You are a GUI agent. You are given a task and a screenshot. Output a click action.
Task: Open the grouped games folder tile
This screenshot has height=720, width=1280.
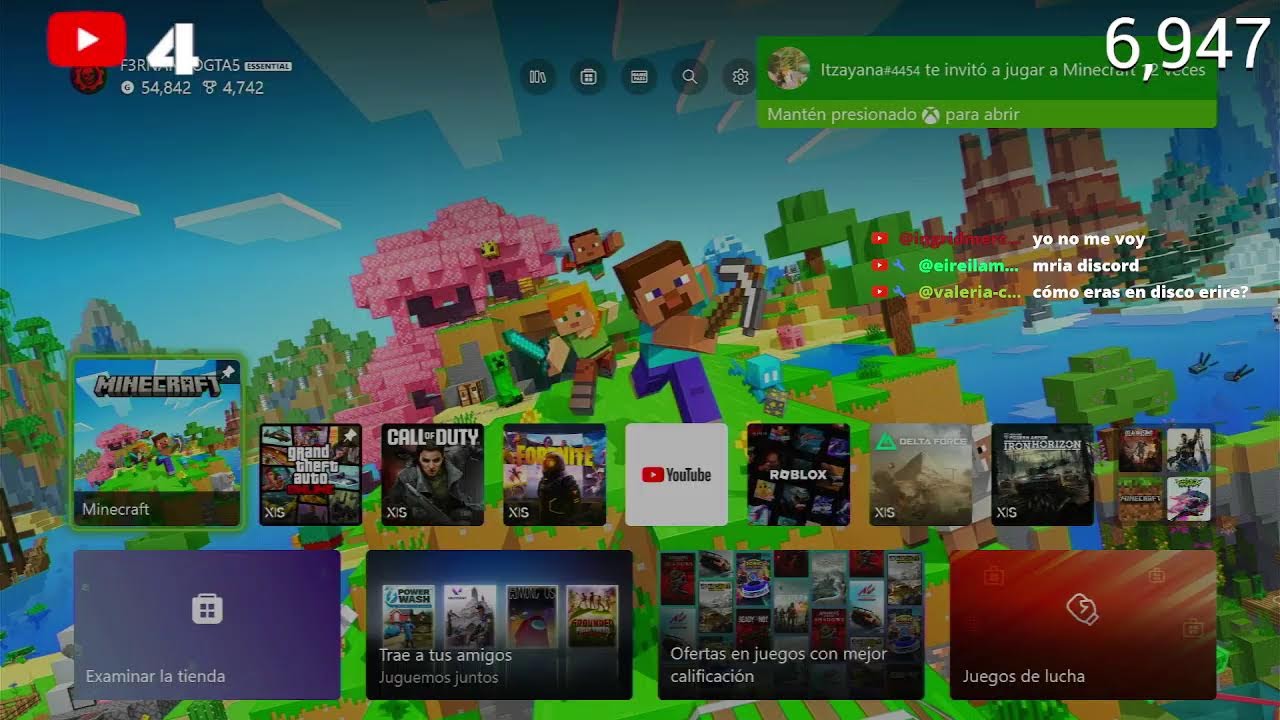point(1164,474)
